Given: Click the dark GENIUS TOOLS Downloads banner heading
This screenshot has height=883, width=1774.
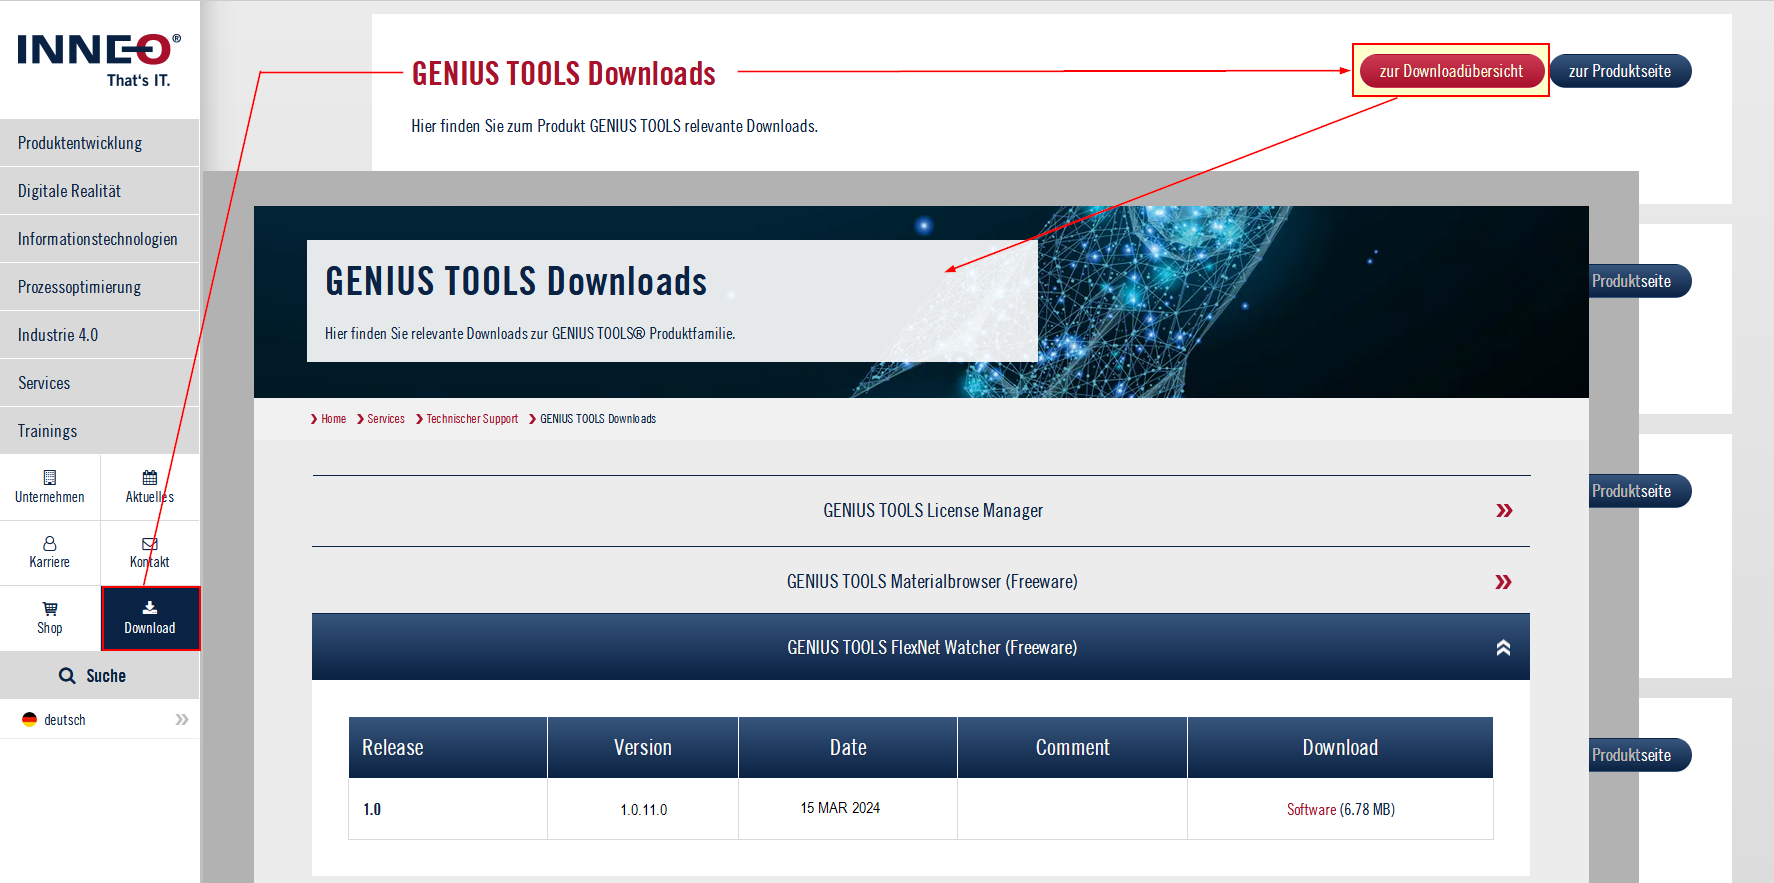Looking at the screenshot, I should (x=516, y=281).
